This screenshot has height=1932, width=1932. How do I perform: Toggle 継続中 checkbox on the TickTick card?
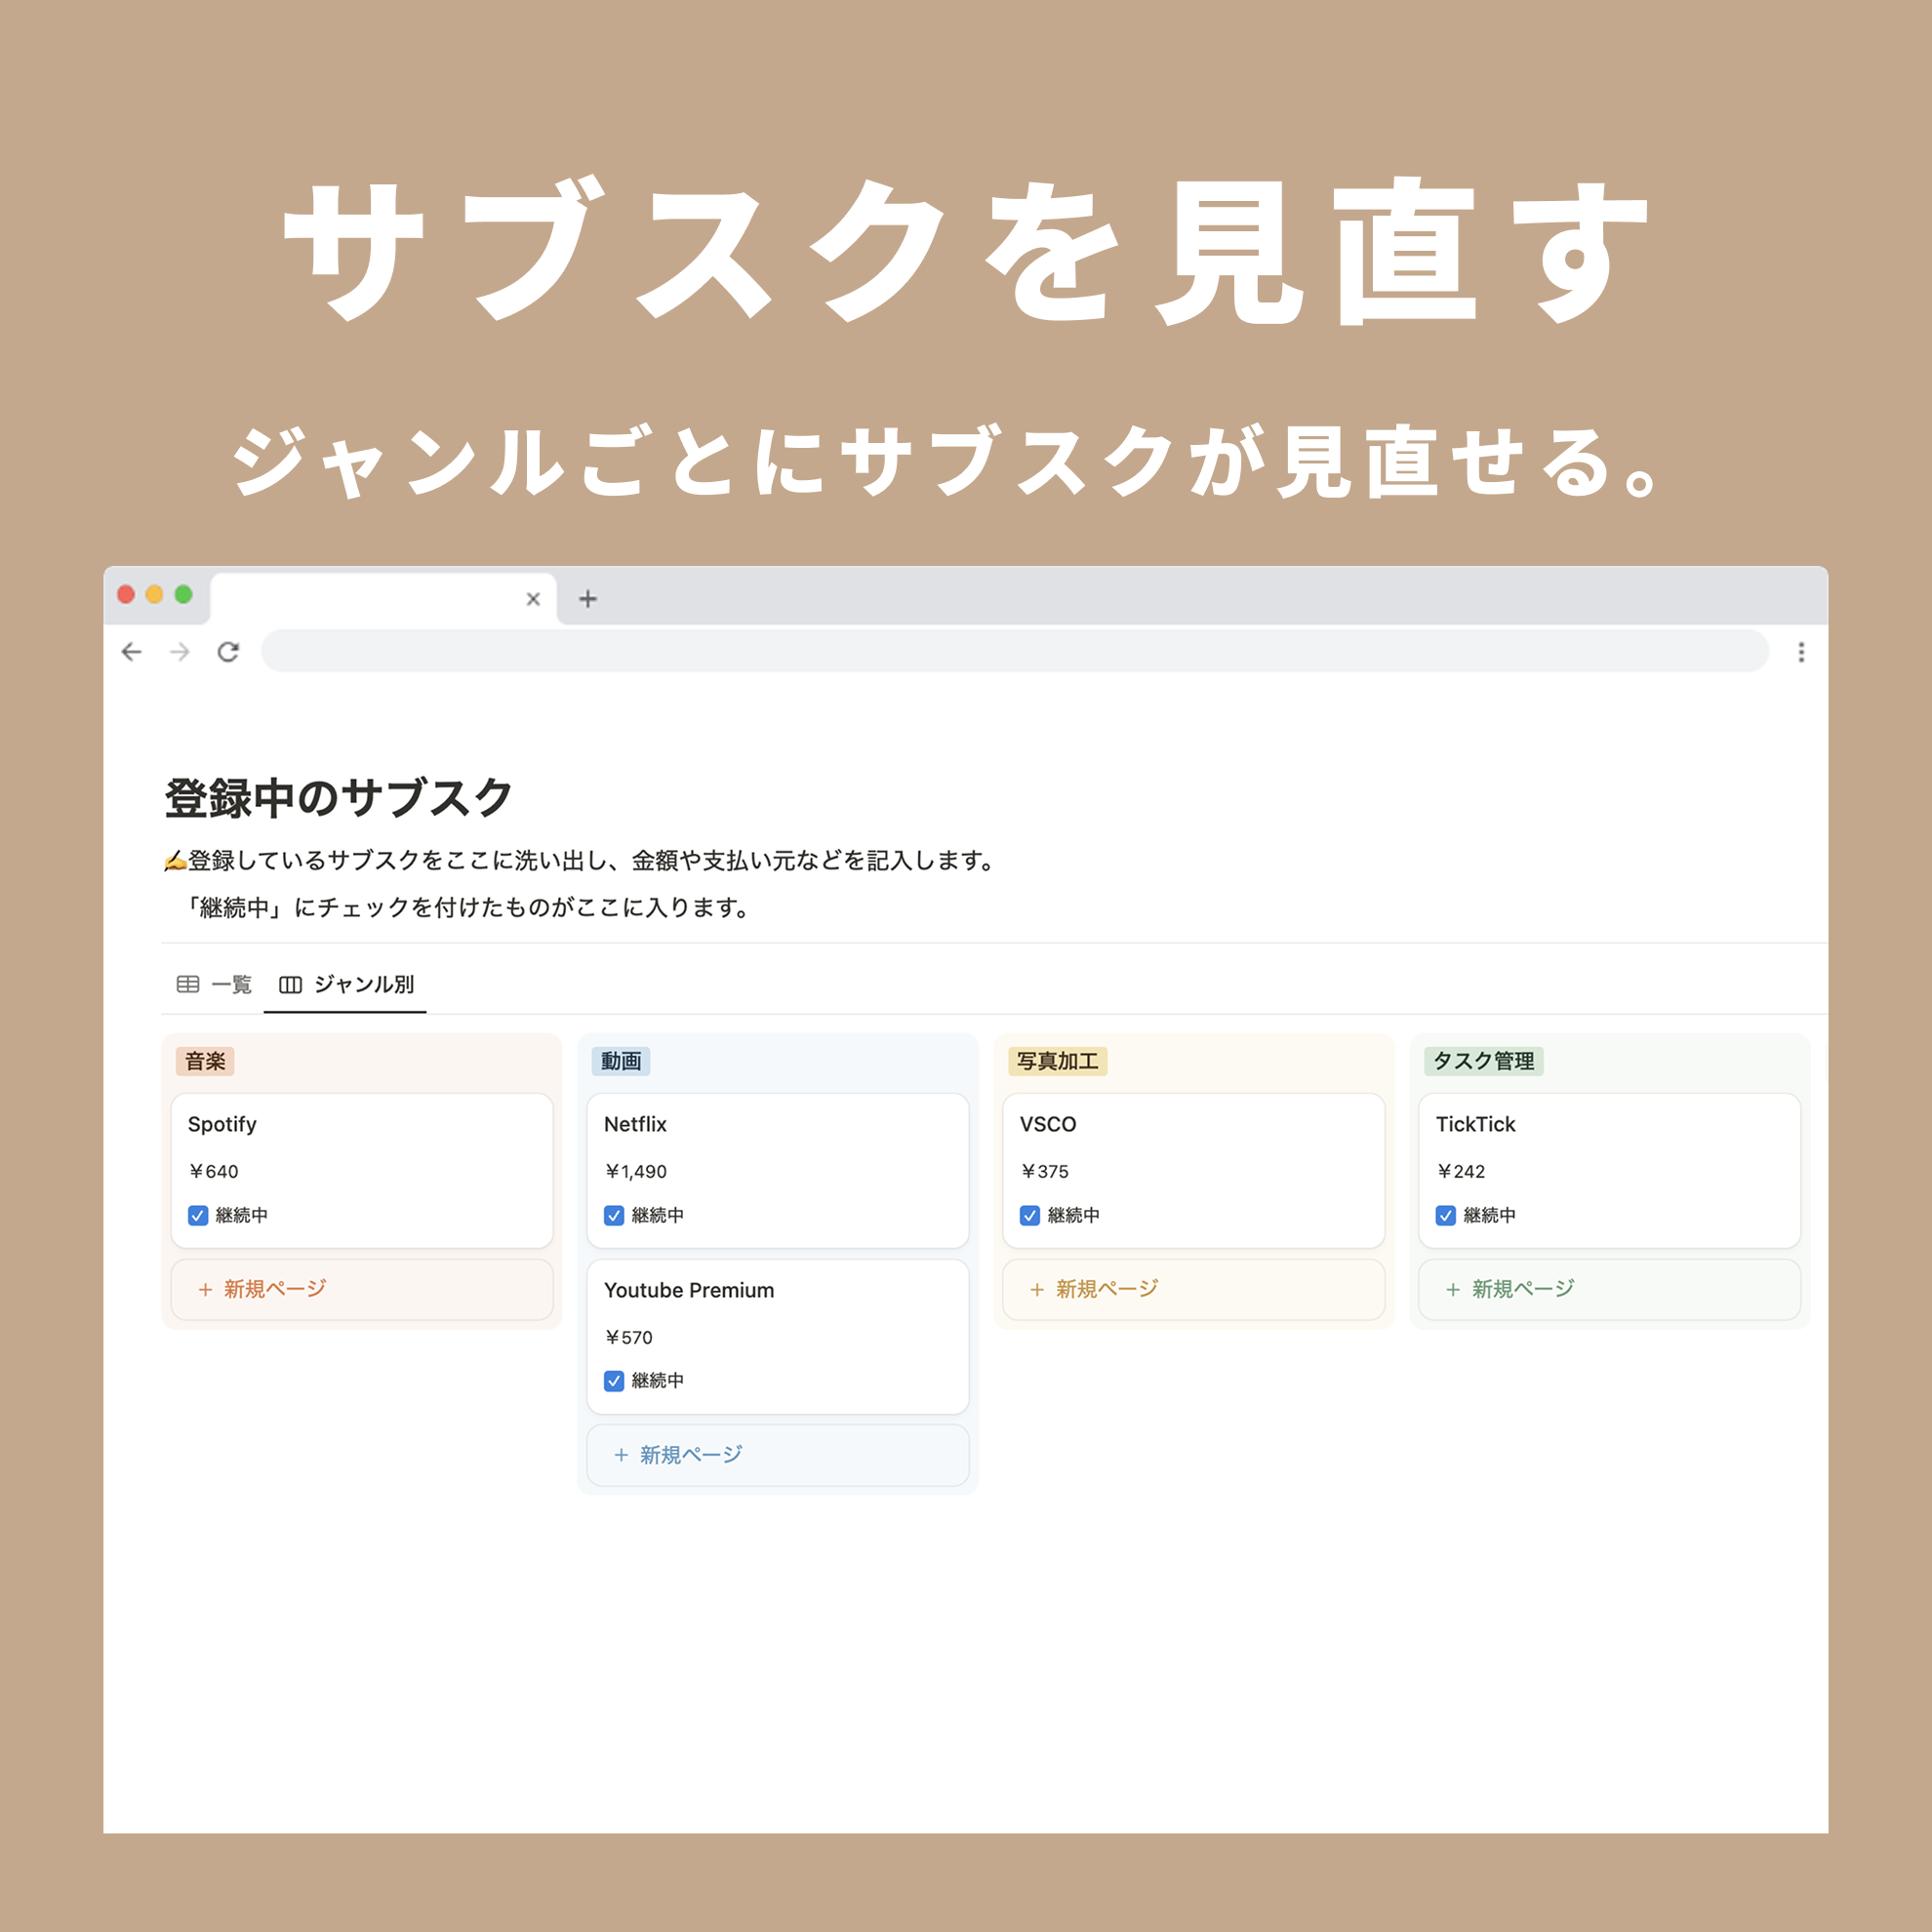pyautogui.click(x=1446, y=1215)
